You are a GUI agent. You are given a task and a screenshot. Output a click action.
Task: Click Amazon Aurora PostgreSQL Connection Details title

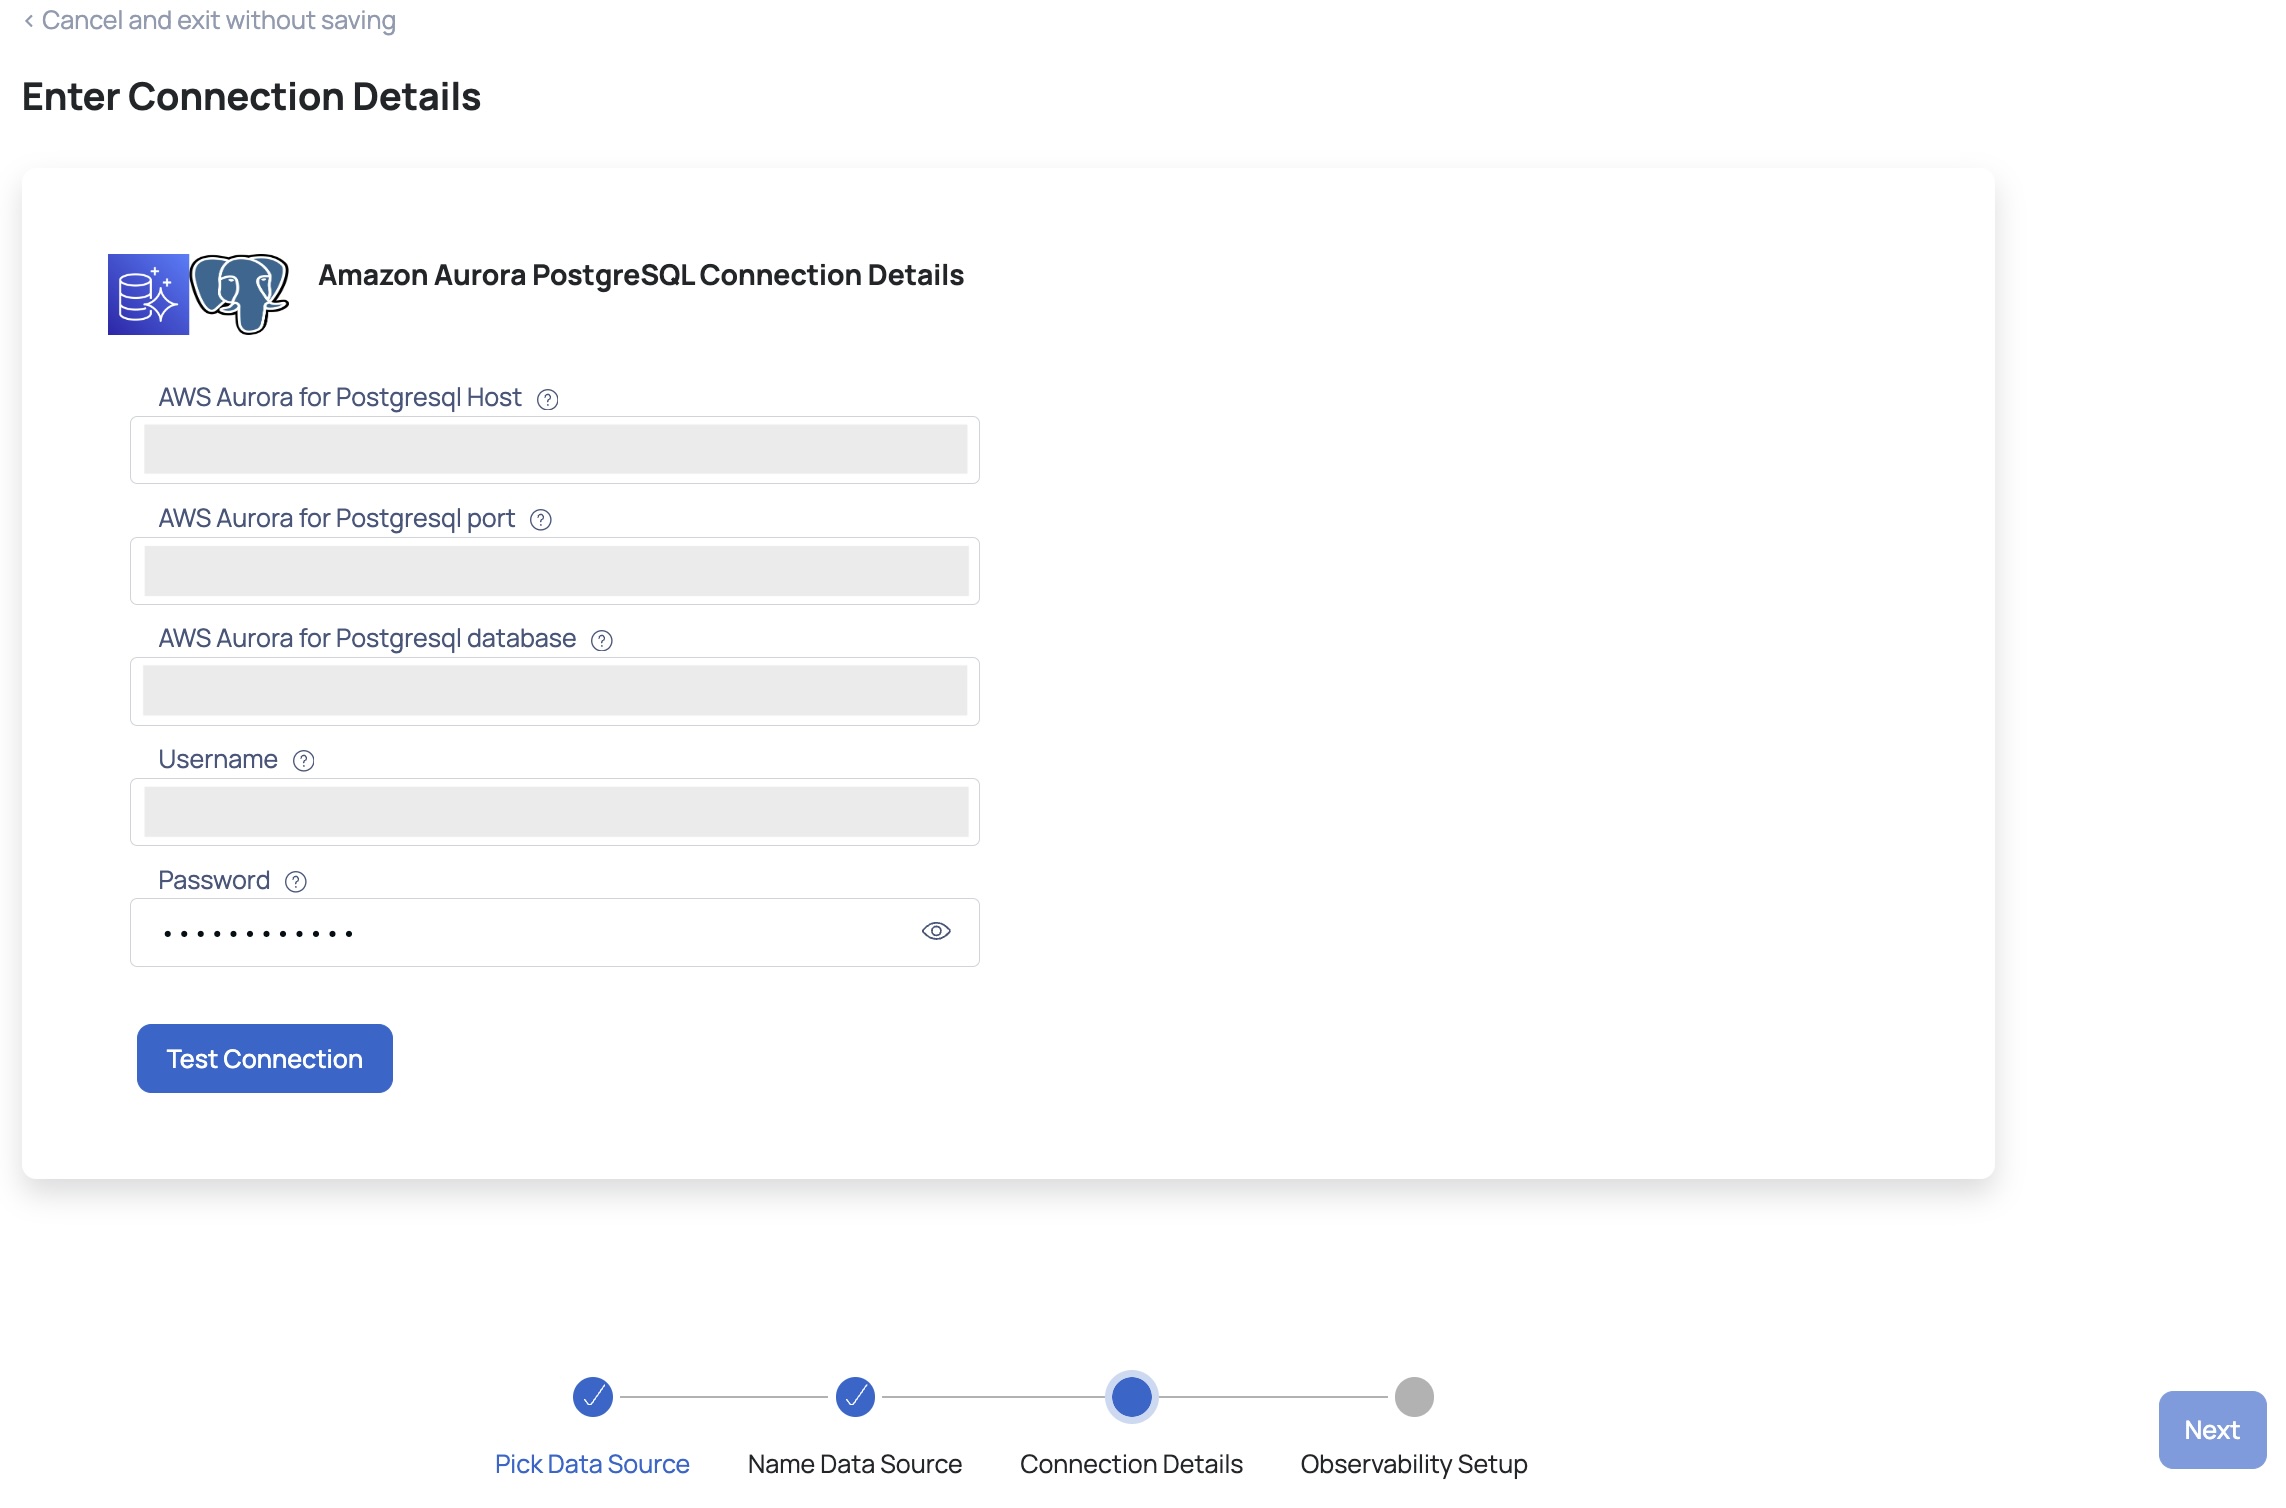coord(641,275)
